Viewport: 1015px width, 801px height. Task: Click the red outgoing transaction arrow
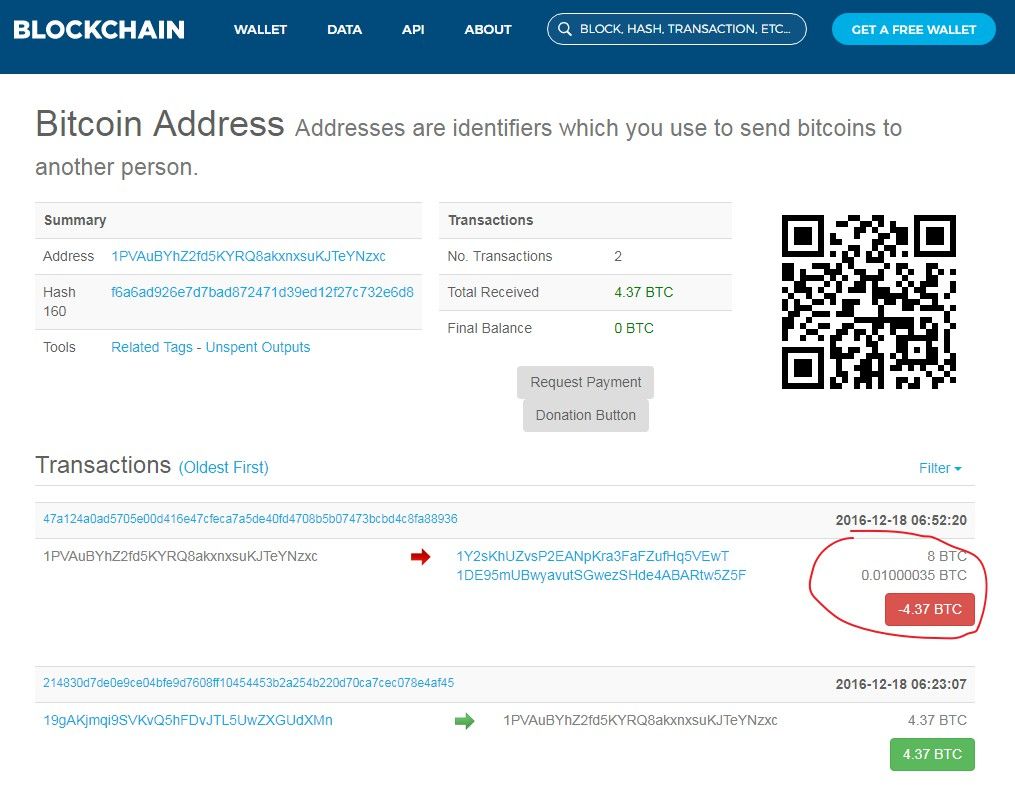[x=420, y=556]
